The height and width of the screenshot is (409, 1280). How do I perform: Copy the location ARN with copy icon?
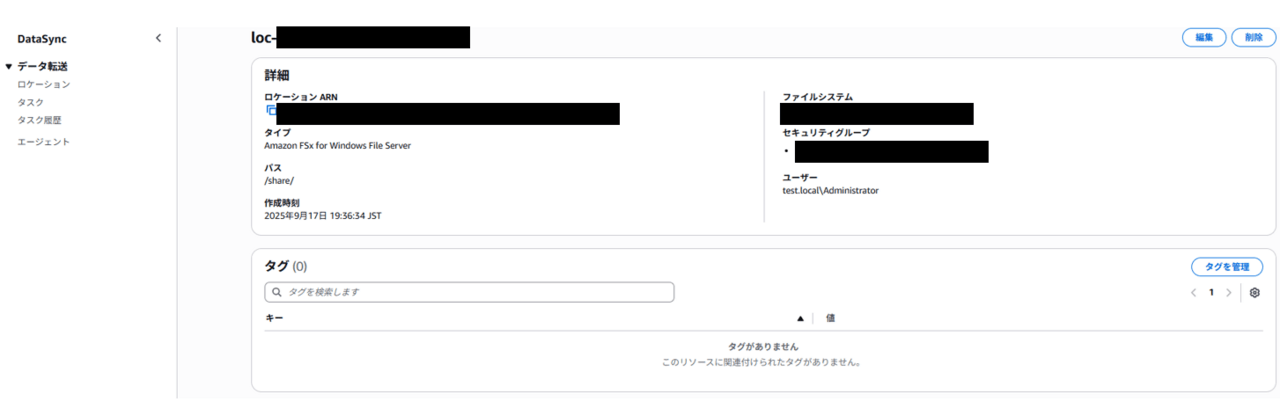[271, 111]
